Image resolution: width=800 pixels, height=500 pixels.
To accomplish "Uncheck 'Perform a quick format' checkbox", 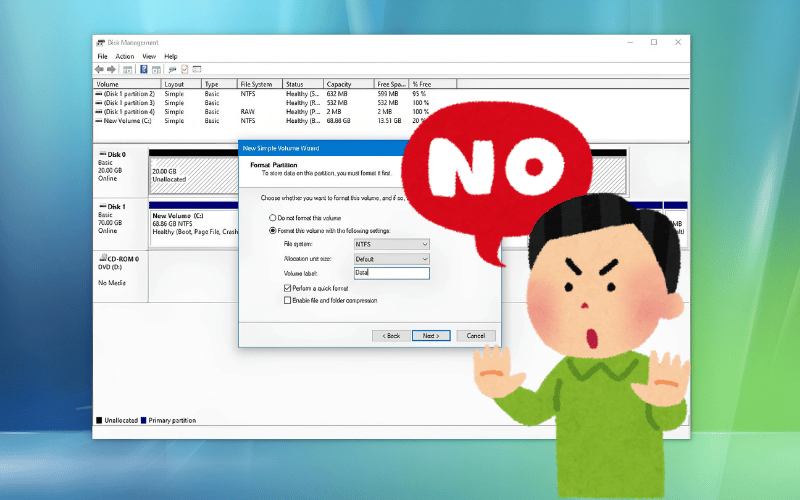I will (287, 288).
